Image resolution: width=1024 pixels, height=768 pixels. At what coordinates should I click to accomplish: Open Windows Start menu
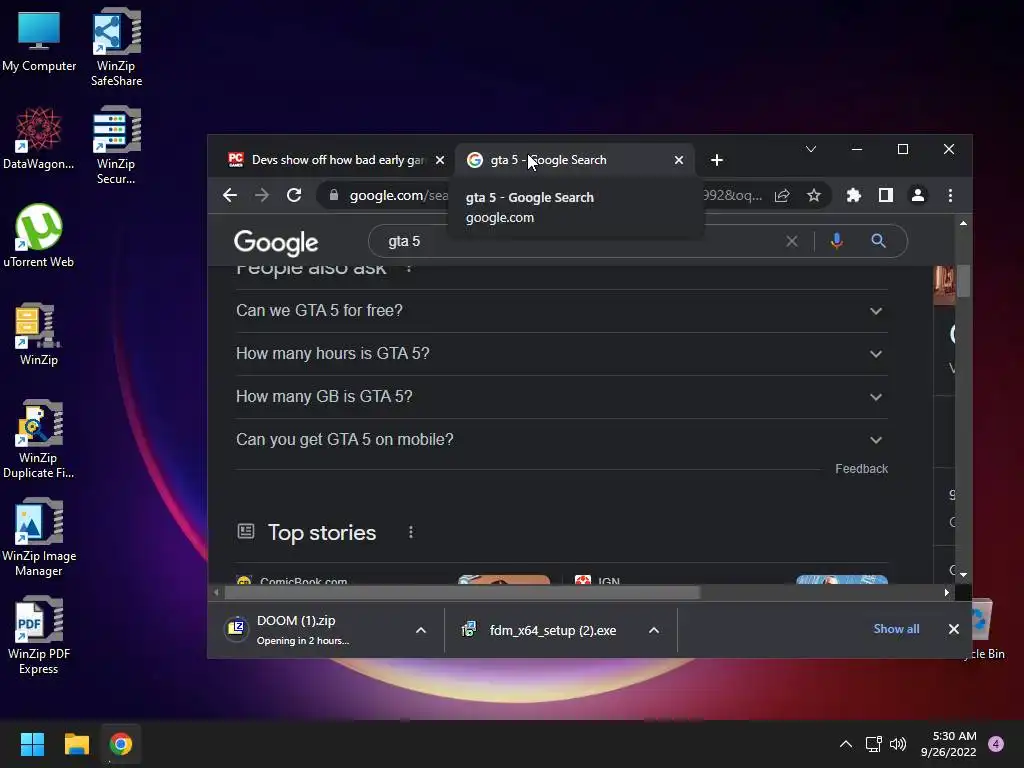32,744
